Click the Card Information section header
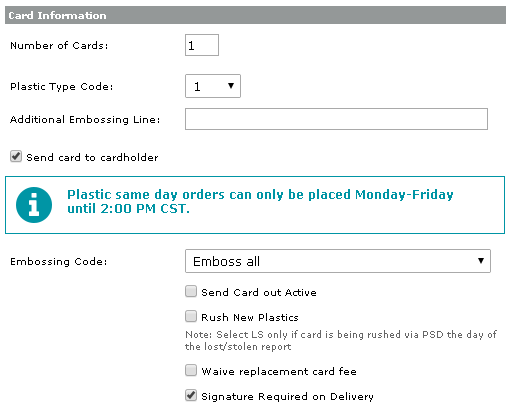This screenshot has height=407, width=514. pyautogui.click(x=255, y=15)
